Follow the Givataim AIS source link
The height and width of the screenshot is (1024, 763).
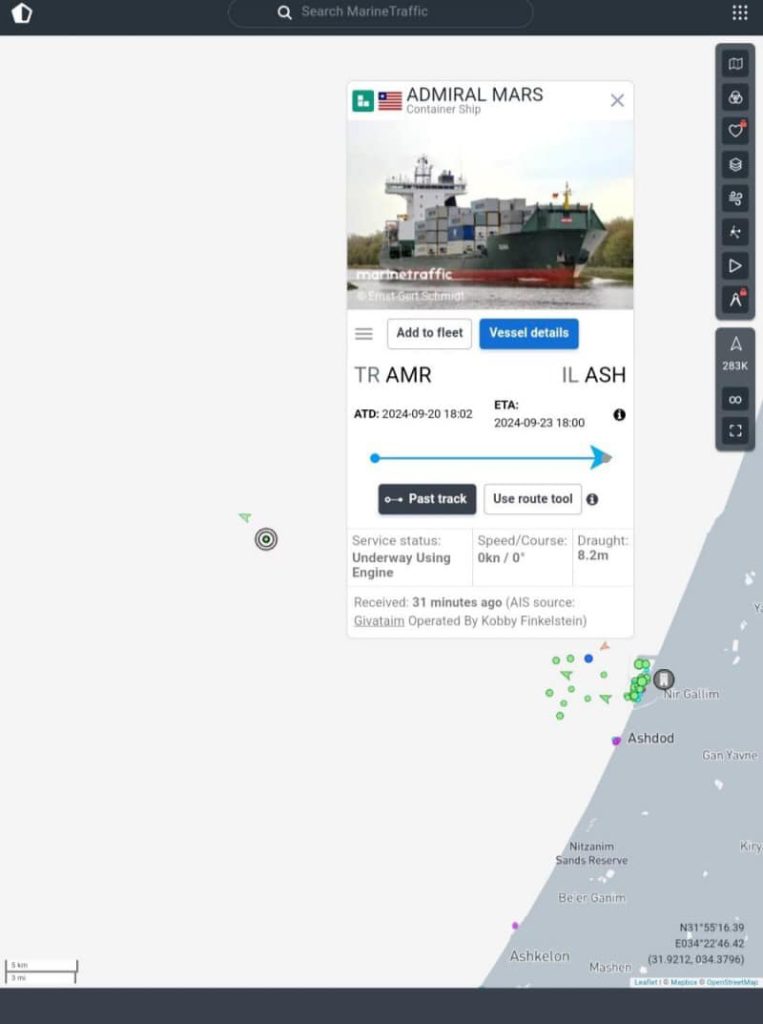coord(379,620)
